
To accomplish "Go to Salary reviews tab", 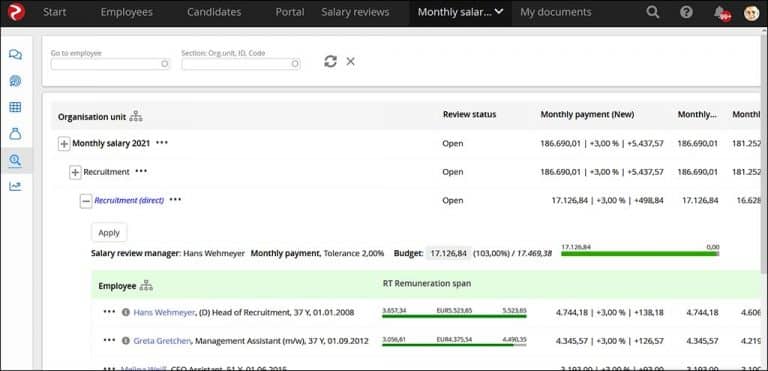I will click(x=355, y=12).
